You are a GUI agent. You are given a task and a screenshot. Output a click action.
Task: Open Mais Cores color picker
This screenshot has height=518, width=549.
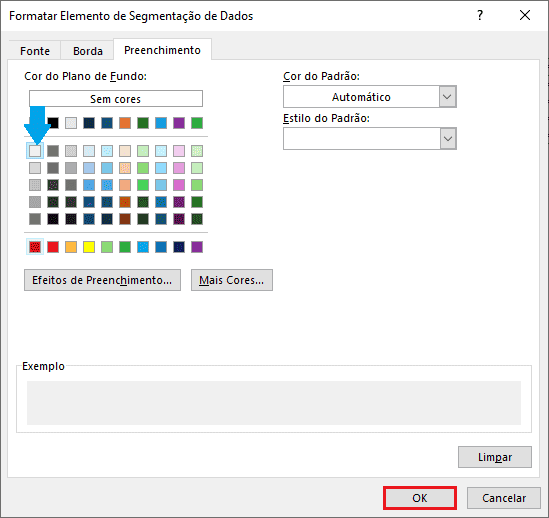232,280
